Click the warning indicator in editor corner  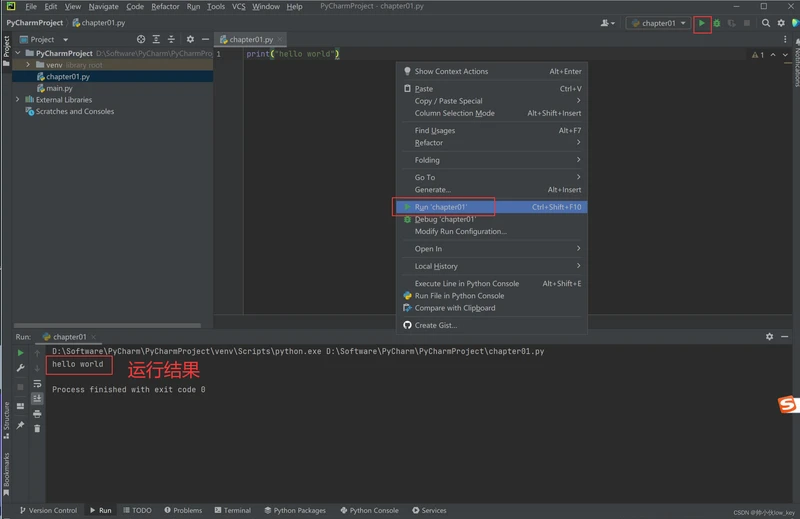point(758,55)
